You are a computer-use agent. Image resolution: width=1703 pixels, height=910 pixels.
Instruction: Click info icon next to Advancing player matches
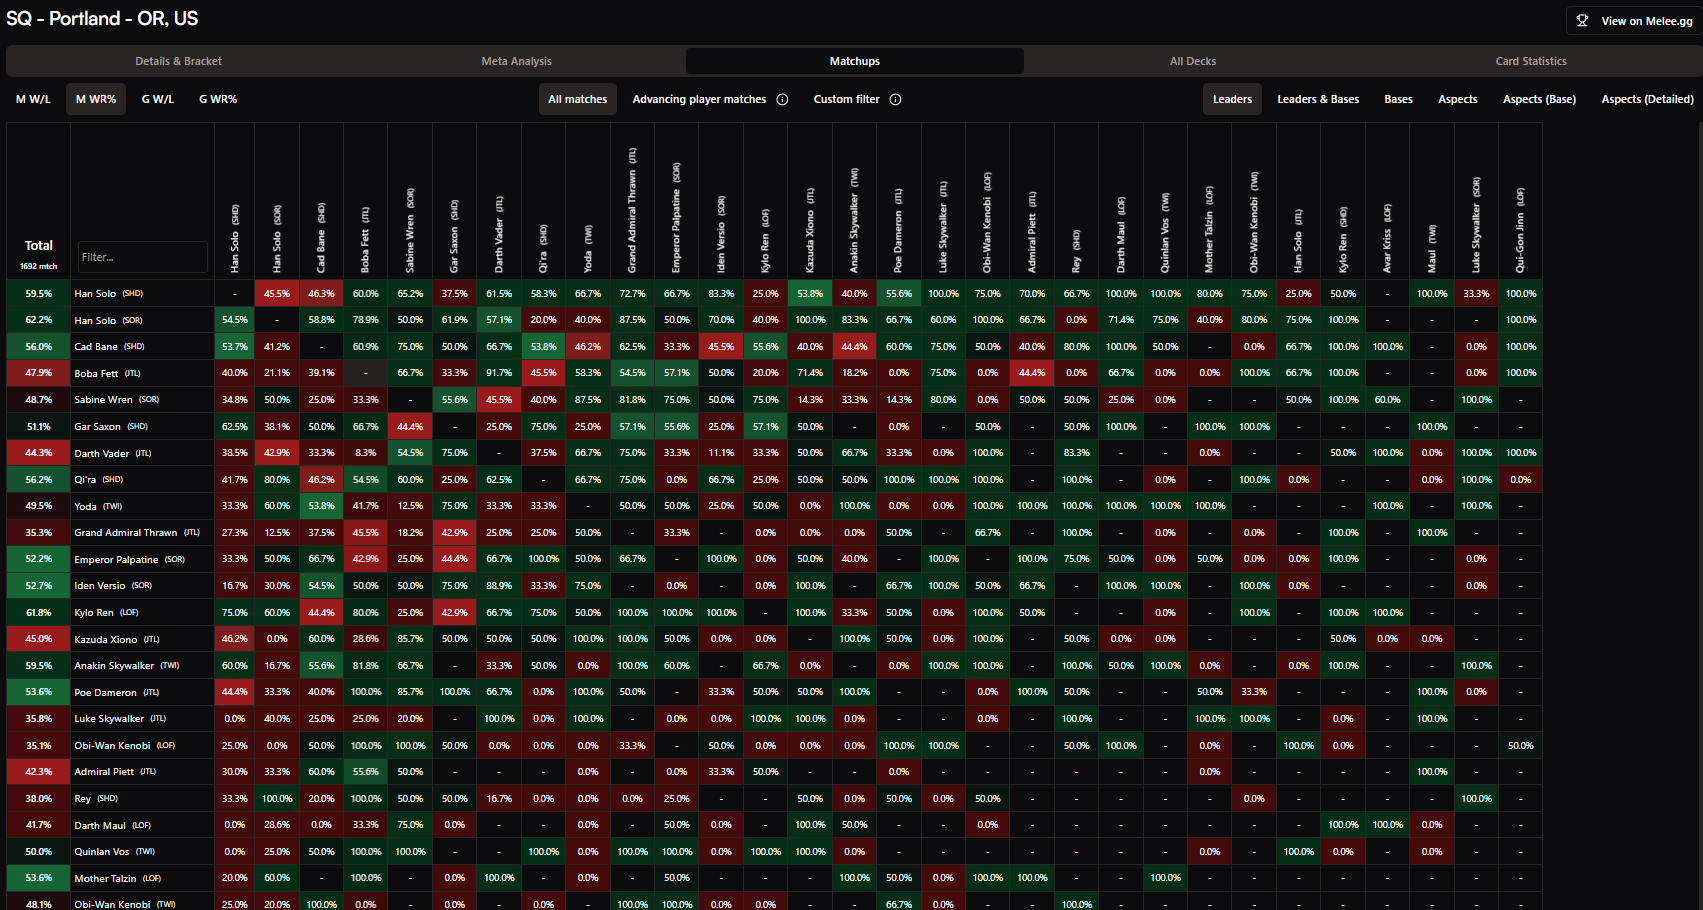pos(782,99)
